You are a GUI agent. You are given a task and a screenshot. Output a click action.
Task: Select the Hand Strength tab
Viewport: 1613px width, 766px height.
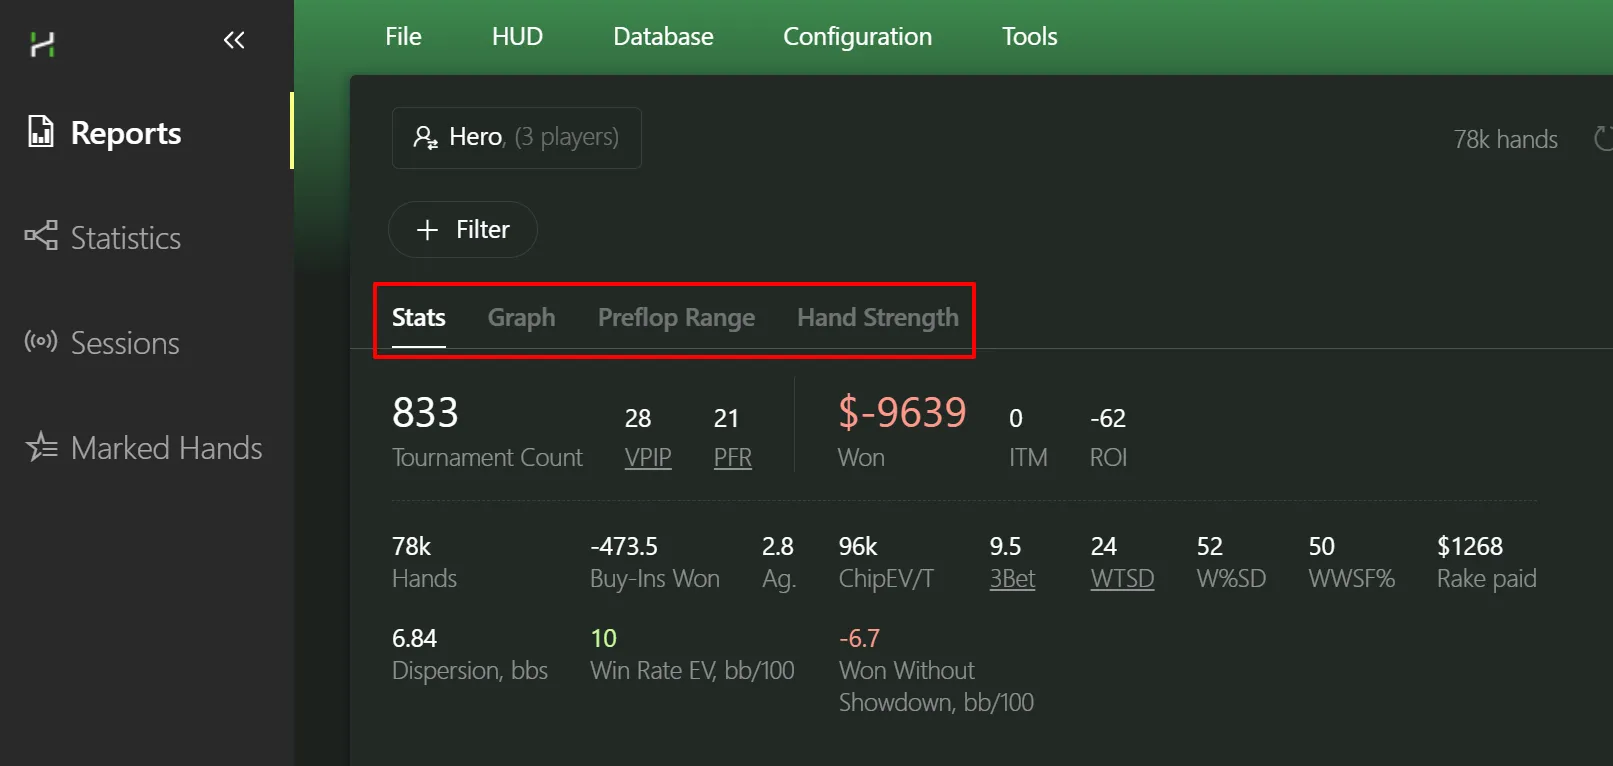[x=877, y=318]
